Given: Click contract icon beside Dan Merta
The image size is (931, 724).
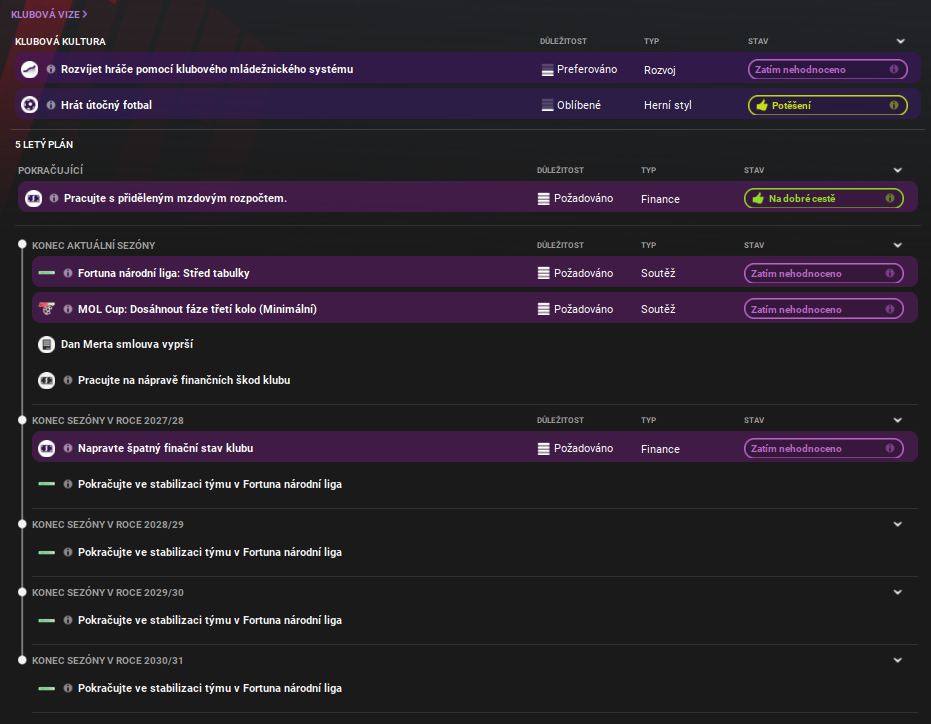Looking at the screenshot, I should pyautogui.click(x=46, y=344).
